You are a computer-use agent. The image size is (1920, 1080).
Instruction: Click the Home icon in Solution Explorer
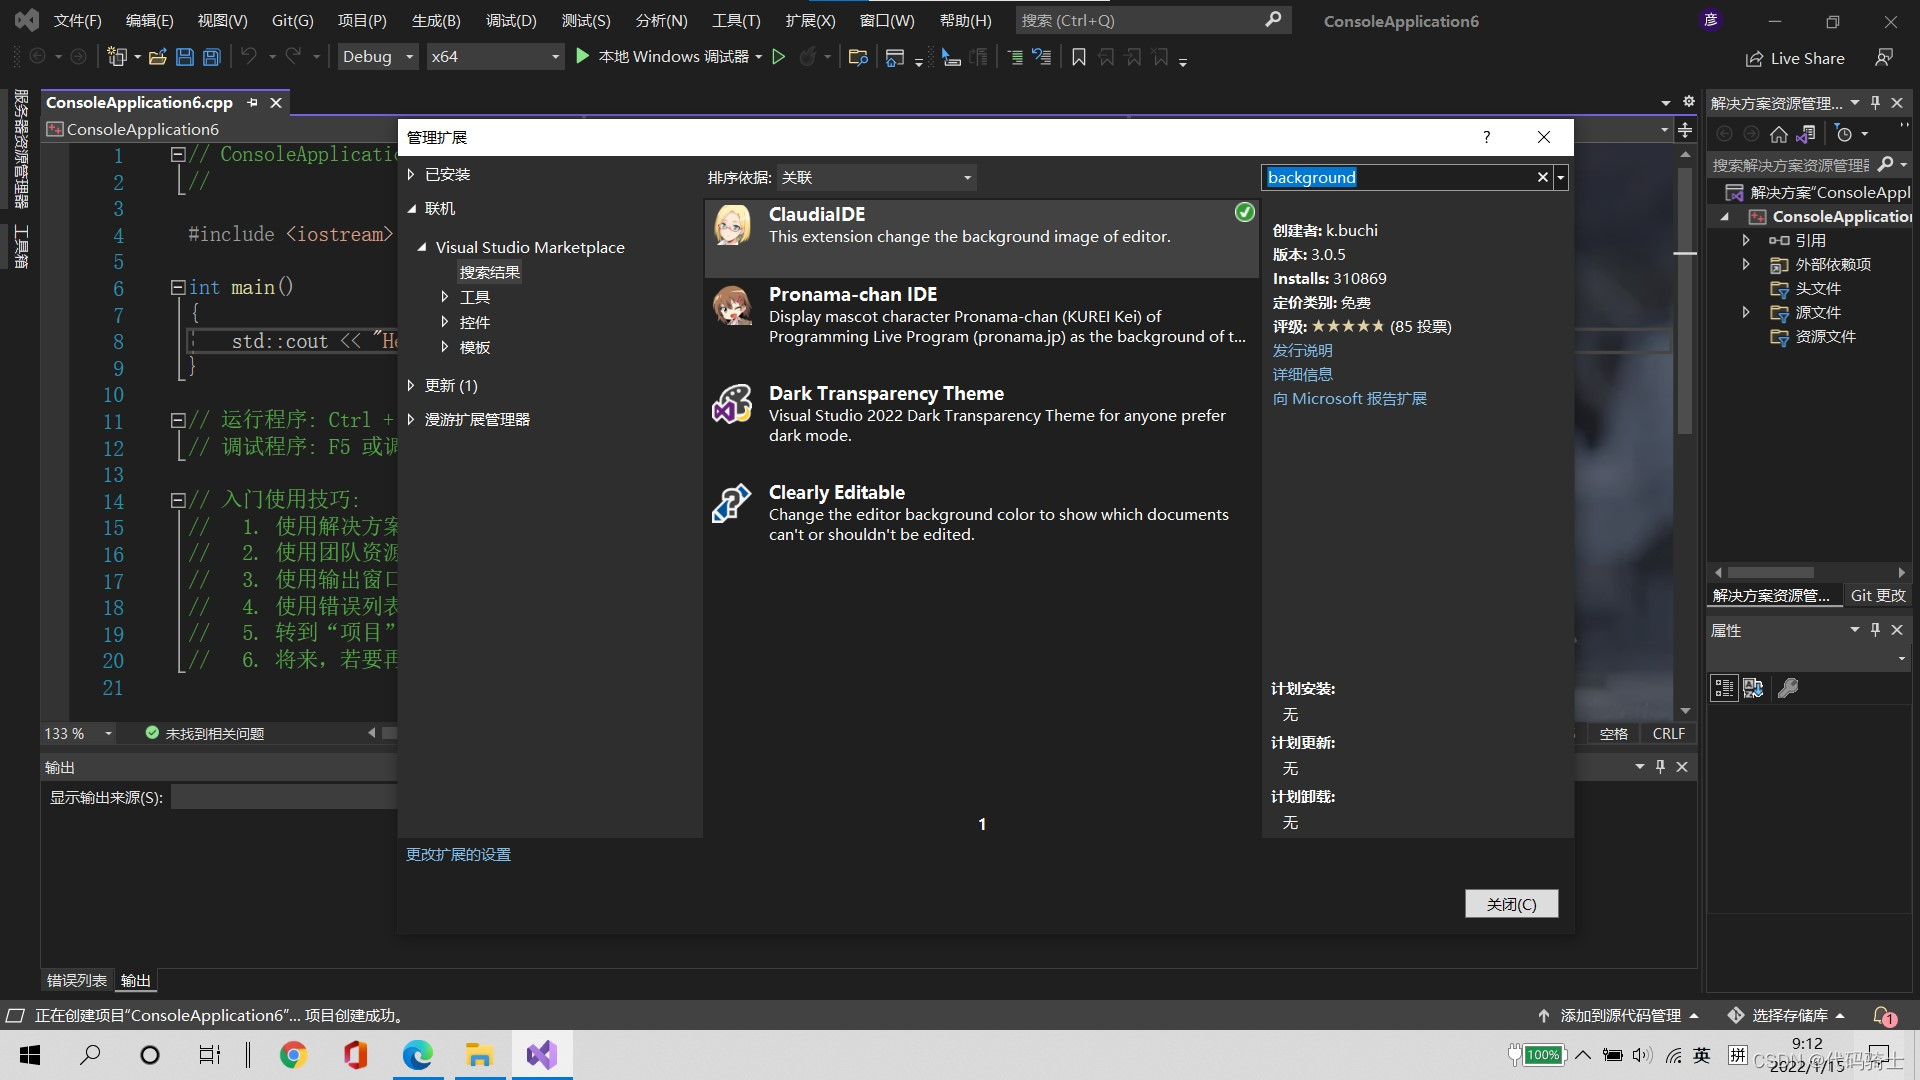pyautogui.click(x=1778, y=134)
